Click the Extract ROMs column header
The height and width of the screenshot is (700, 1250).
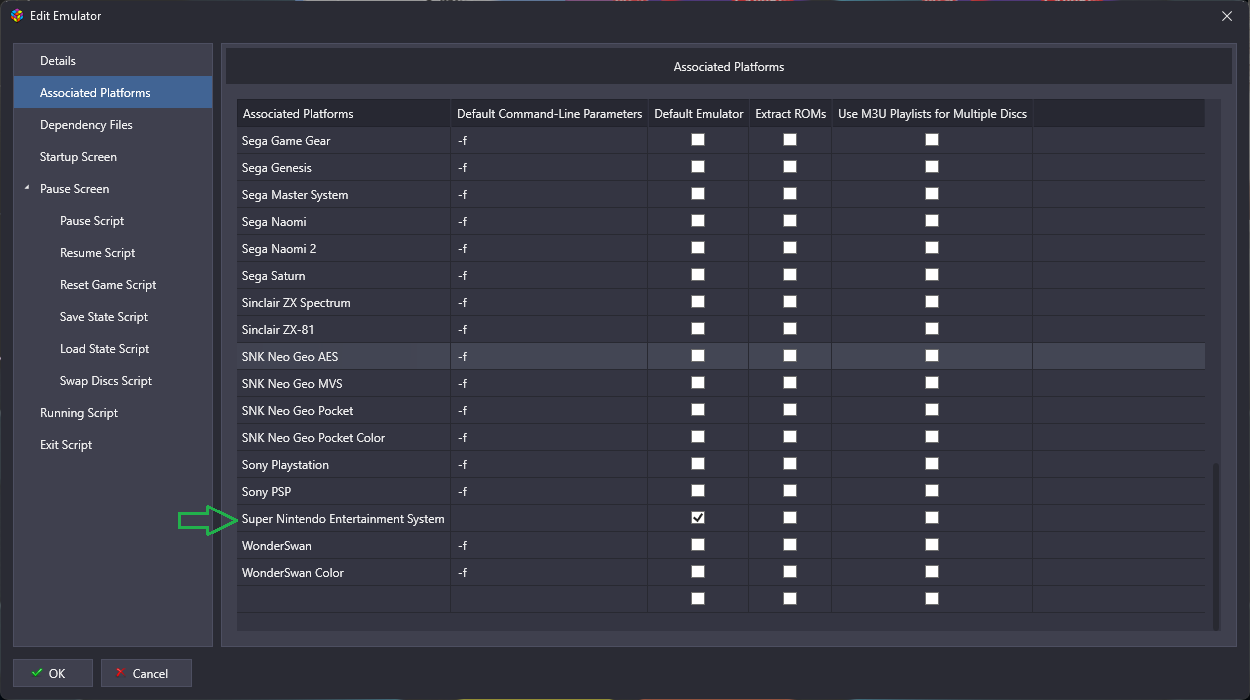click(x=790, y=113)
